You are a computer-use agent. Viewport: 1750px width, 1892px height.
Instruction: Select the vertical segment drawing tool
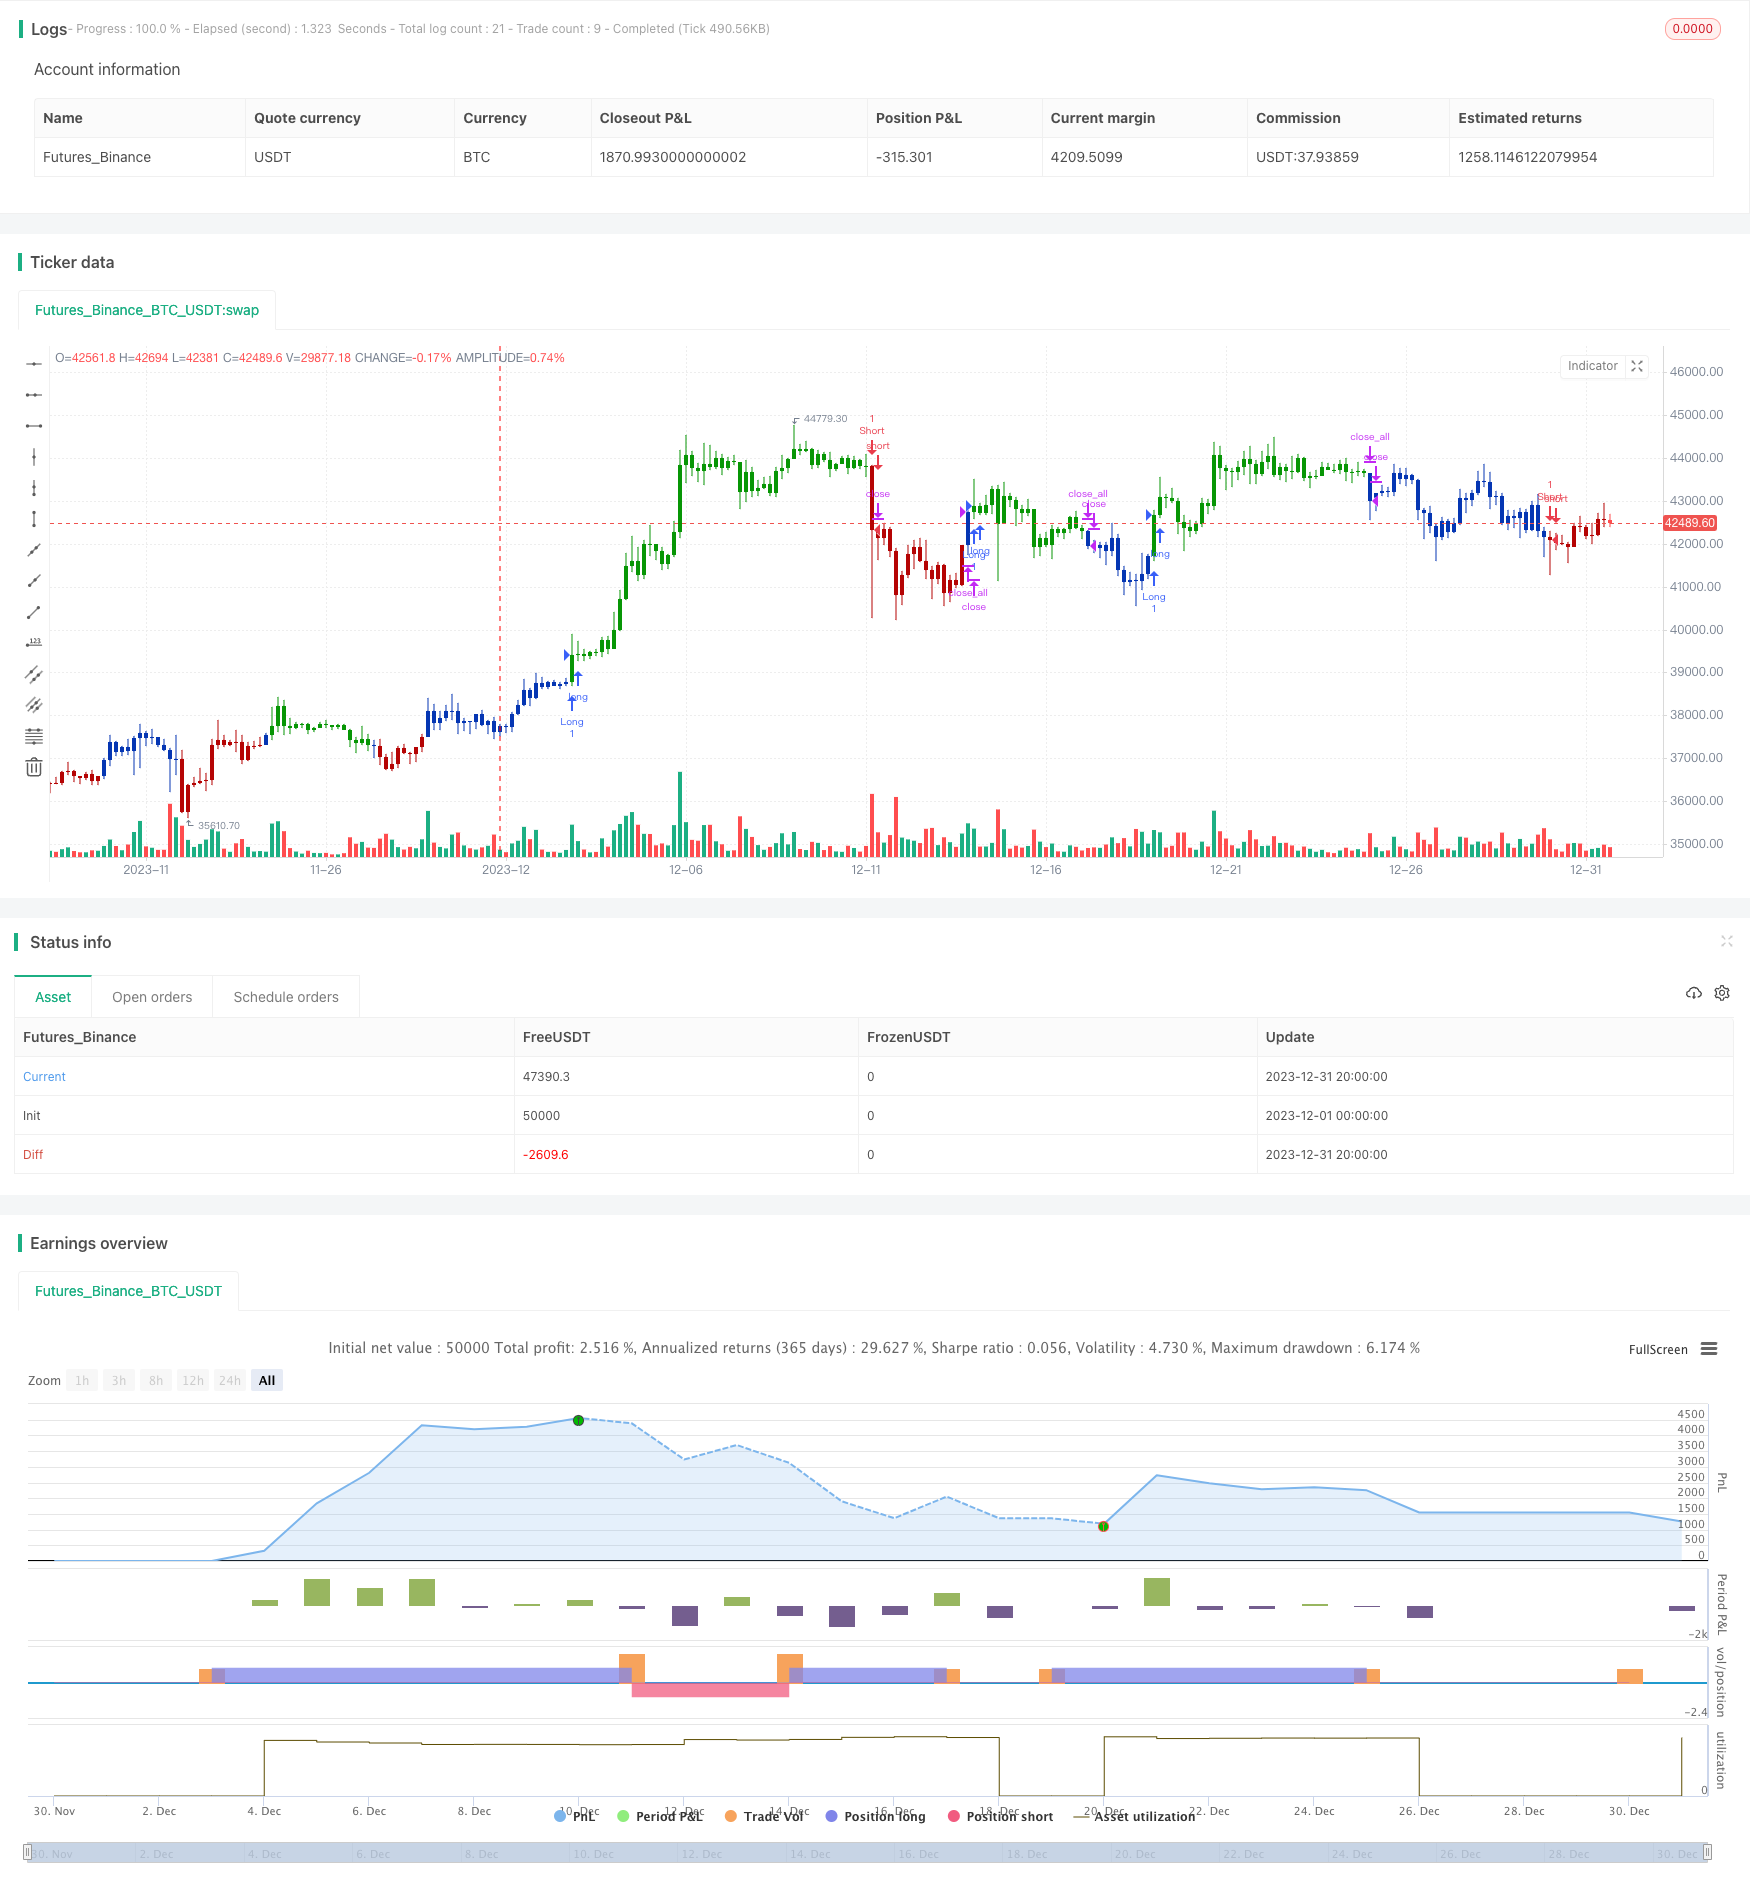tap(34, 519)
